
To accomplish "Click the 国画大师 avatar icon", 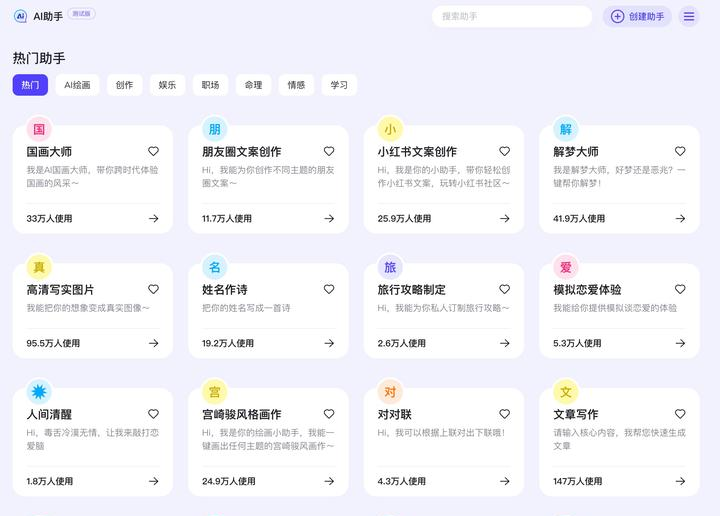I will pos(39,129).
